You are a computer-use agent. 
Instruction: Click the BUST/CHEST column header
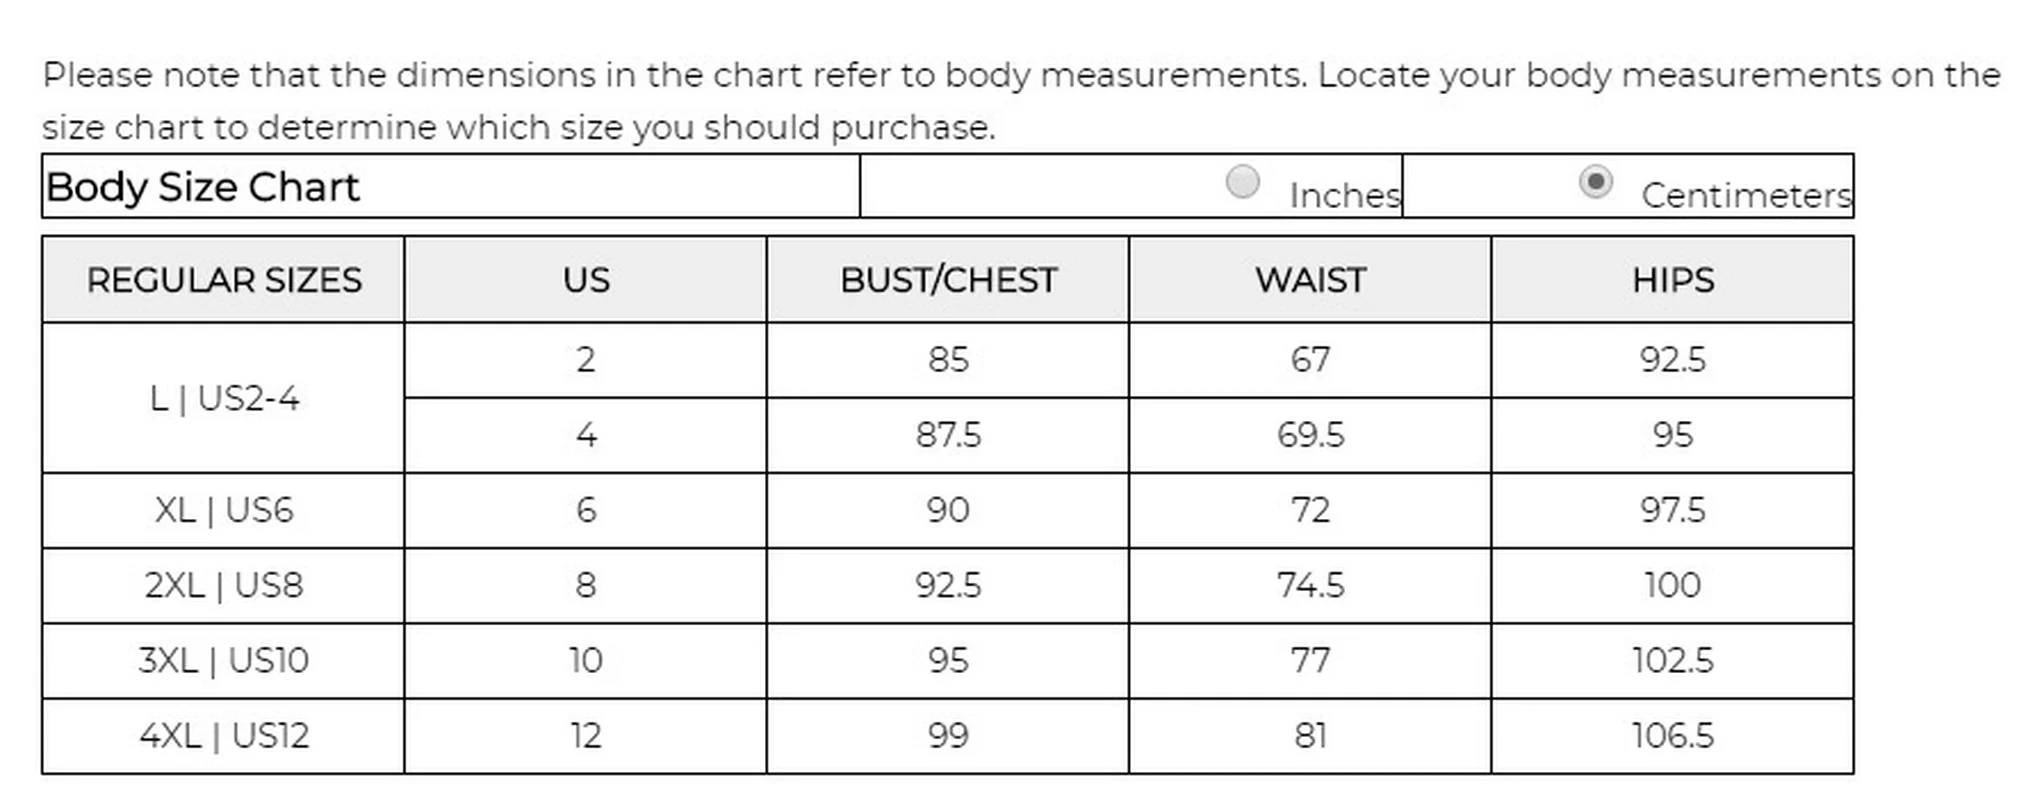pyautogui.click(x=948, y=280)
